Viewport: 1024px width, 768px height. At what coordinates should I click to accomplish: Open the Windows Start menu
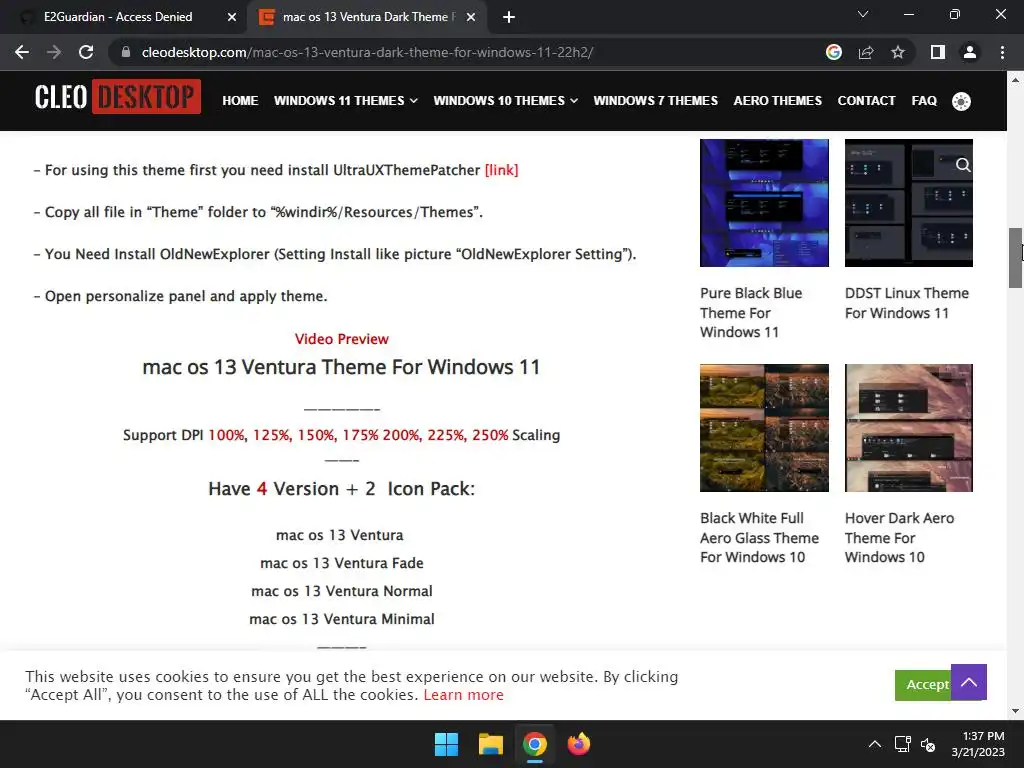447,744
